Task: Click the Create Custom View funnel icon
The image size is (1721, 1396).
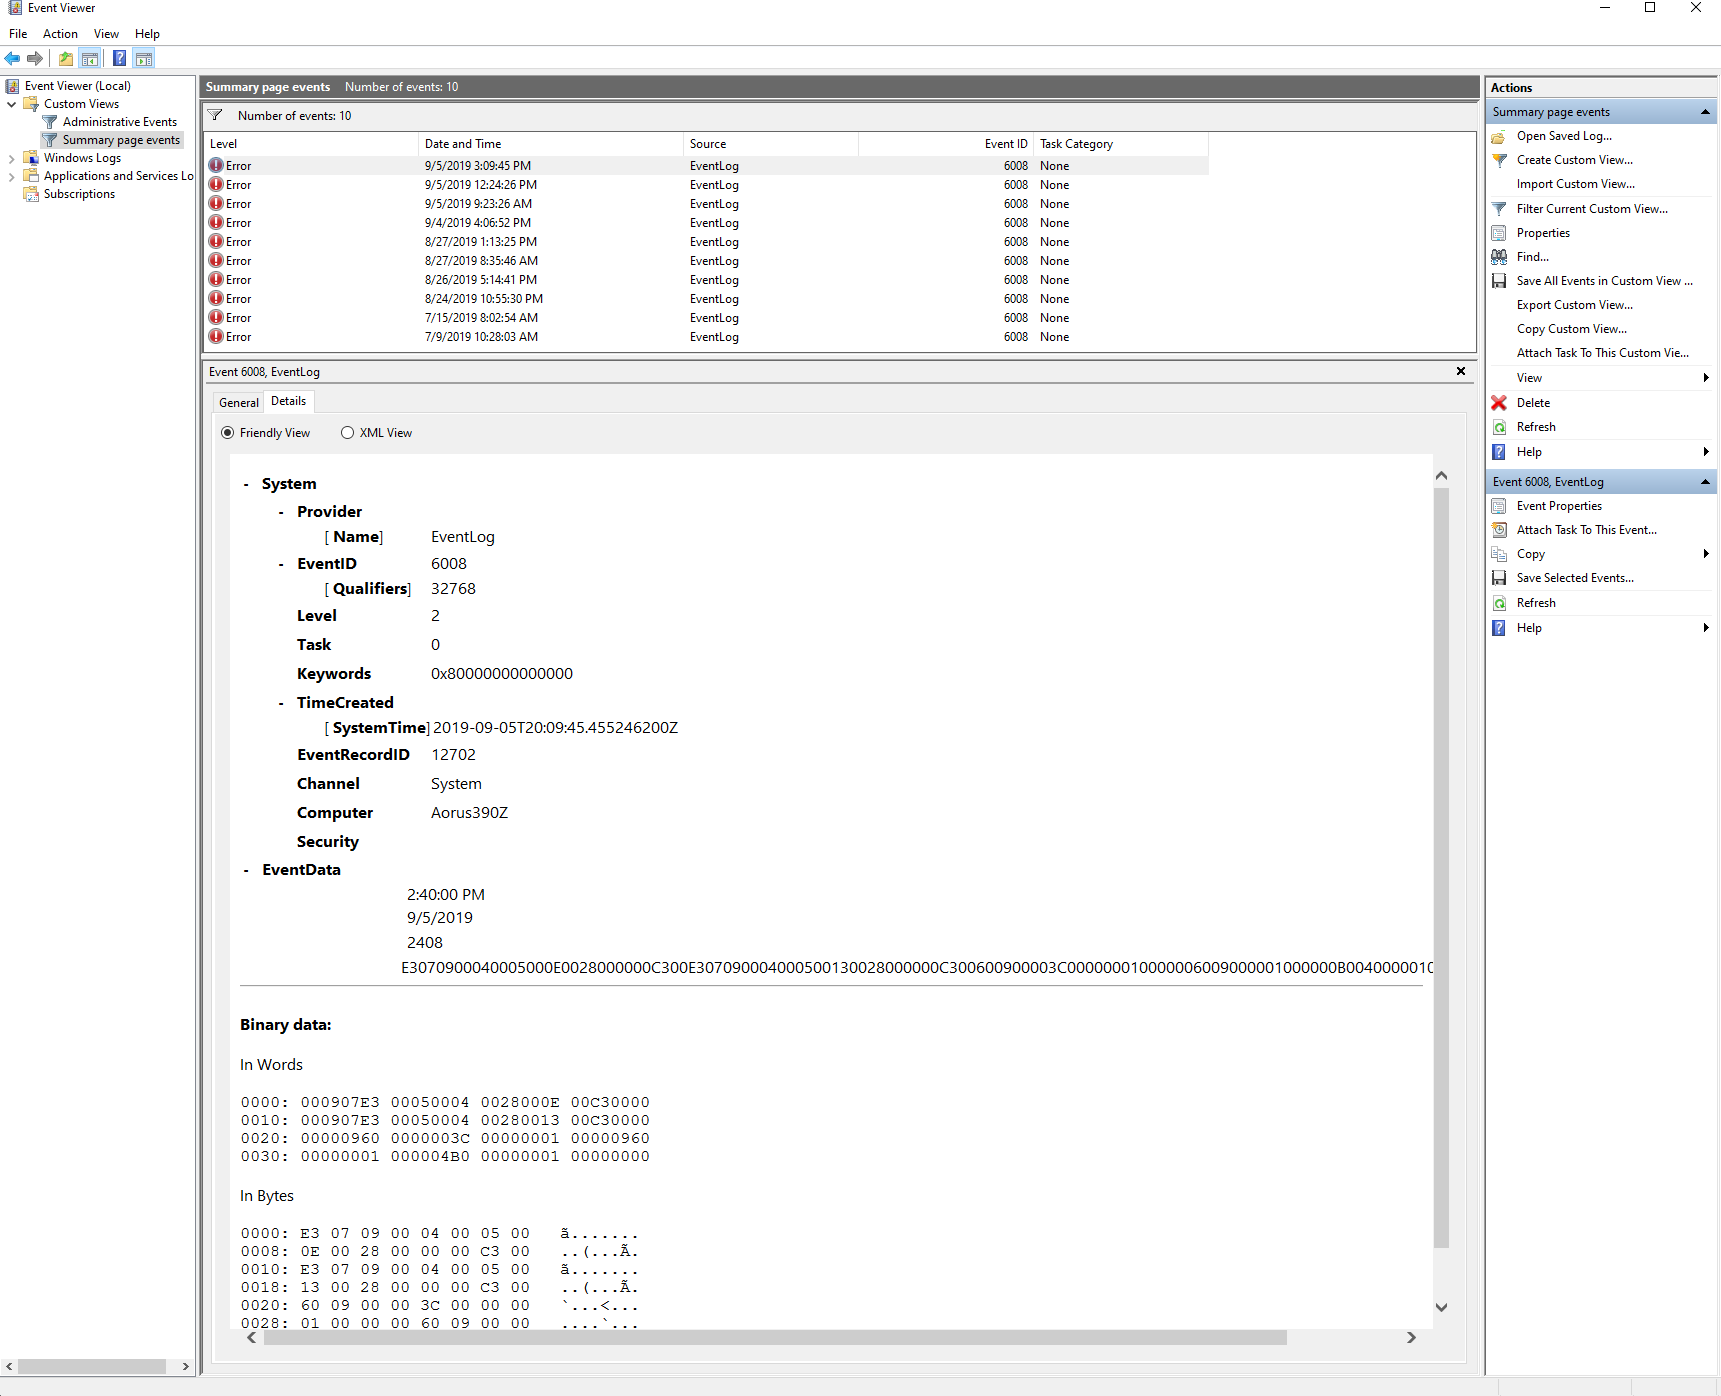Action: [1499, 160]
